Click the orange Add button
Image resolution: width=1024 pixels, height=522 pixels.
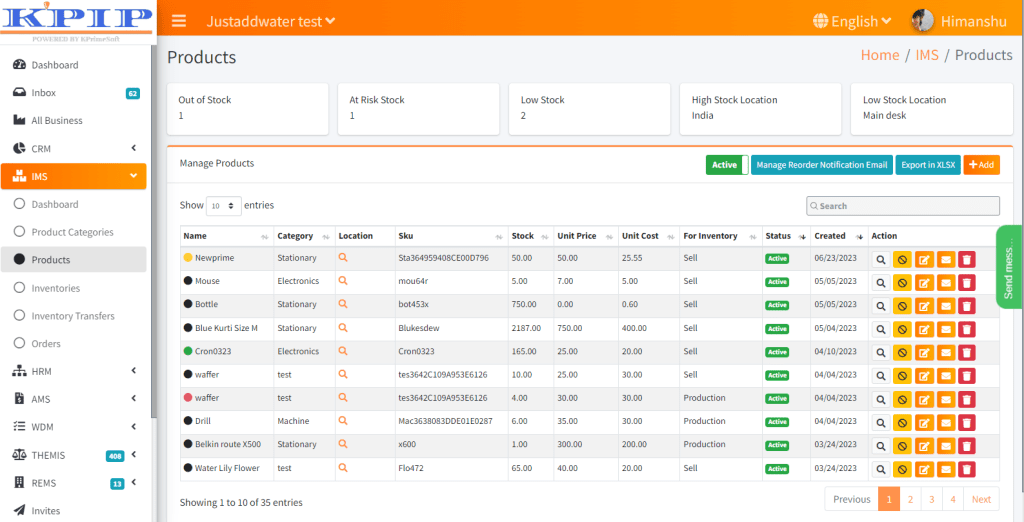click(x=982, y=165)
